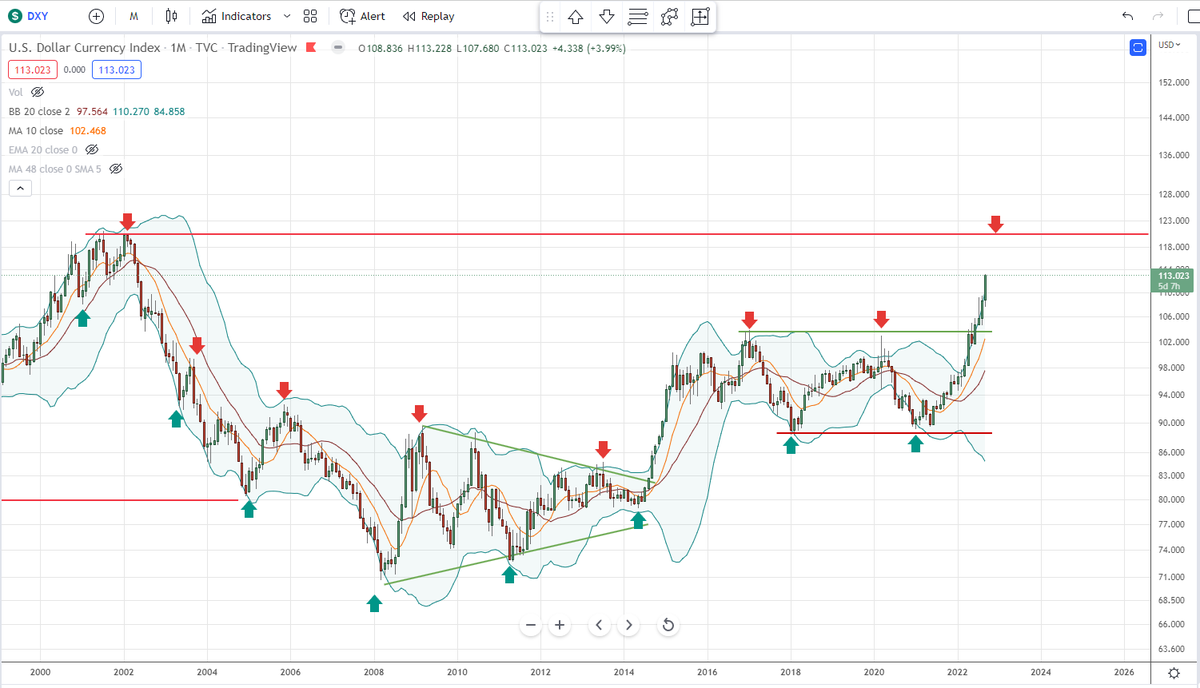The width and height of the screenshot is (1200, 688).
Task: Reset chart view with circular arrow
Action: (668, 625)
